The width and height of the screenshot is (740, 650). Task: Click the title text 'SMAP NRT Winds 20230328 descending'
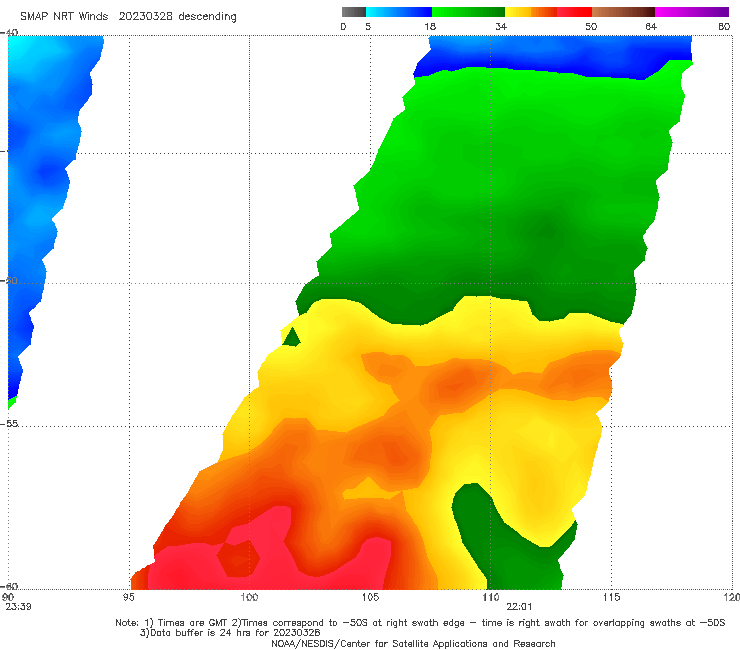(128, 16)
